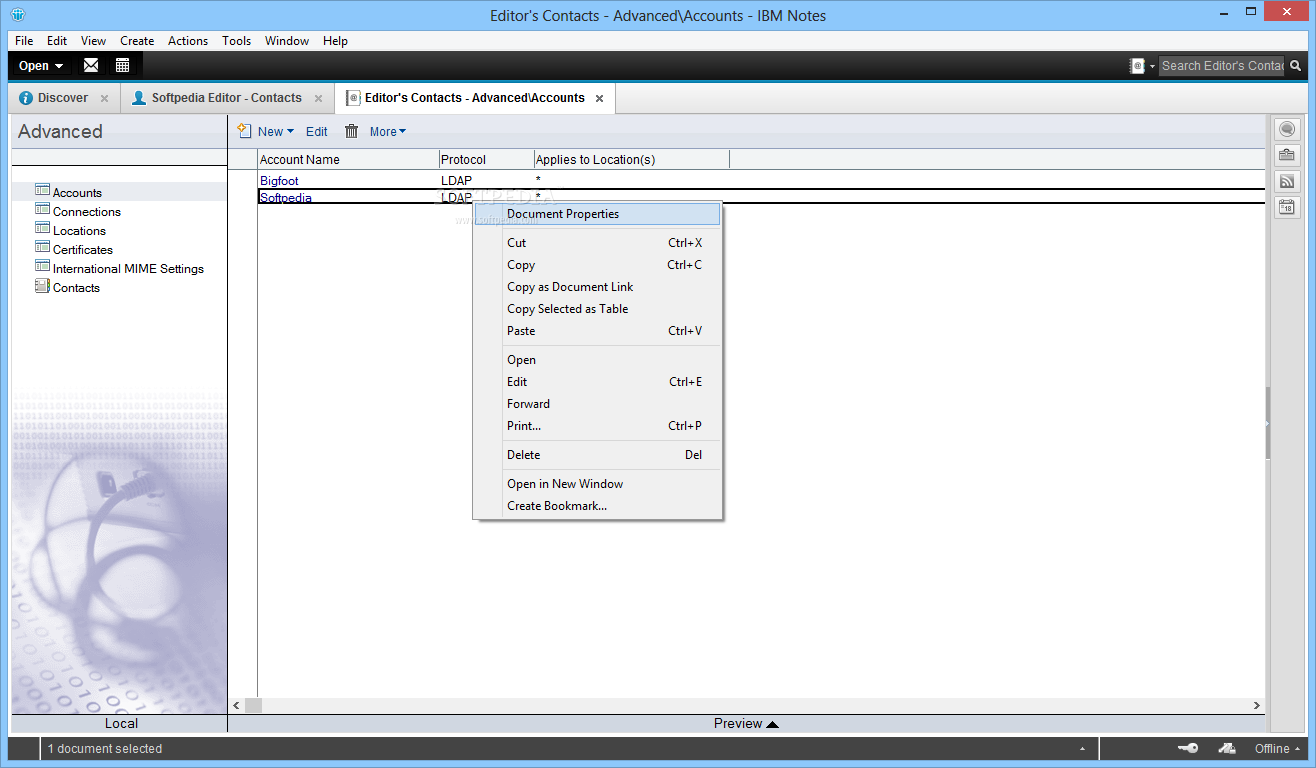Open the Tools menu

[x=237, y=41]
